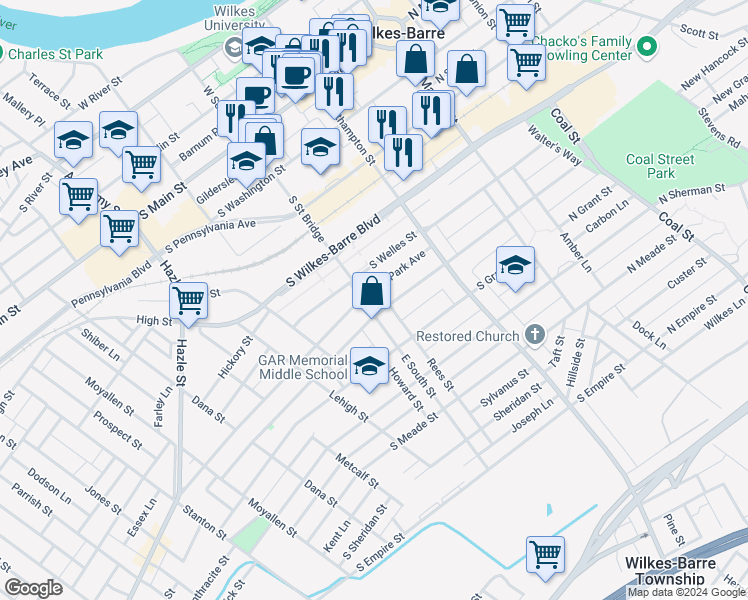Click the Custer St label
The width and height of the screenshot is (748, 600).
point(687,273)
